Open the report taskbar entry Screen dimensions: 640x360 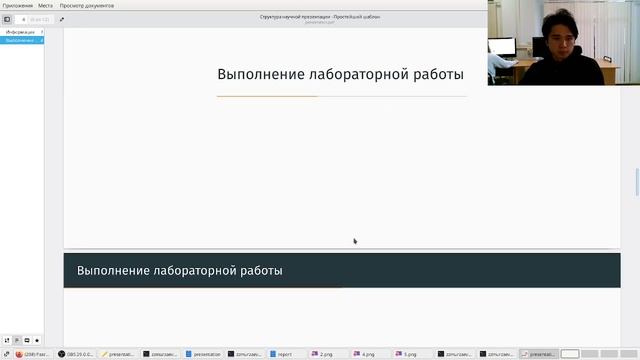[x=286, y=354]
